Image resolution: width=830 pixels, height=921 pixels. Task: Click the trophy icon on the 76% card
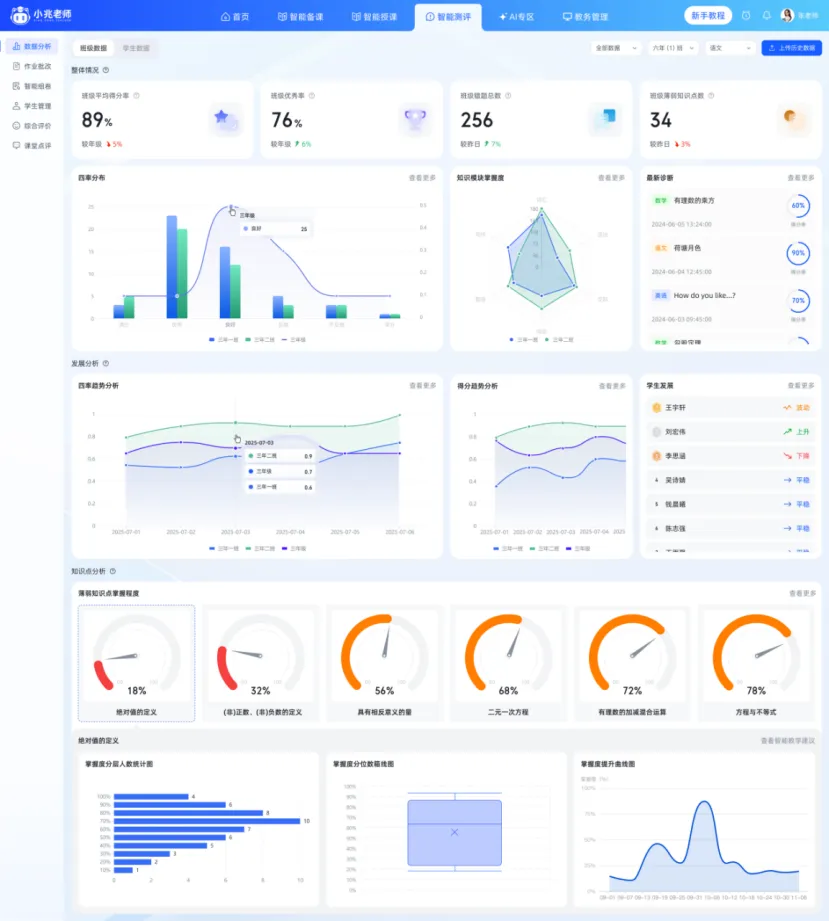pos(415,119)
